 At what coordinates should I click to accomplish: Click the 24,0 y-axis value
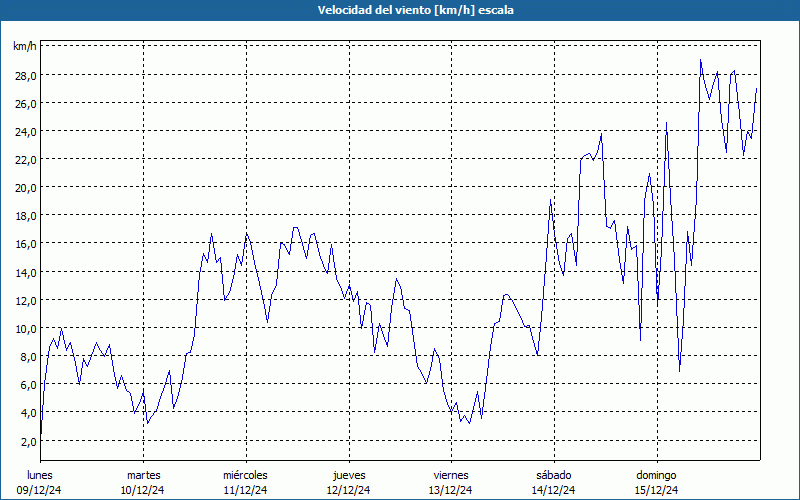point(26,132)
